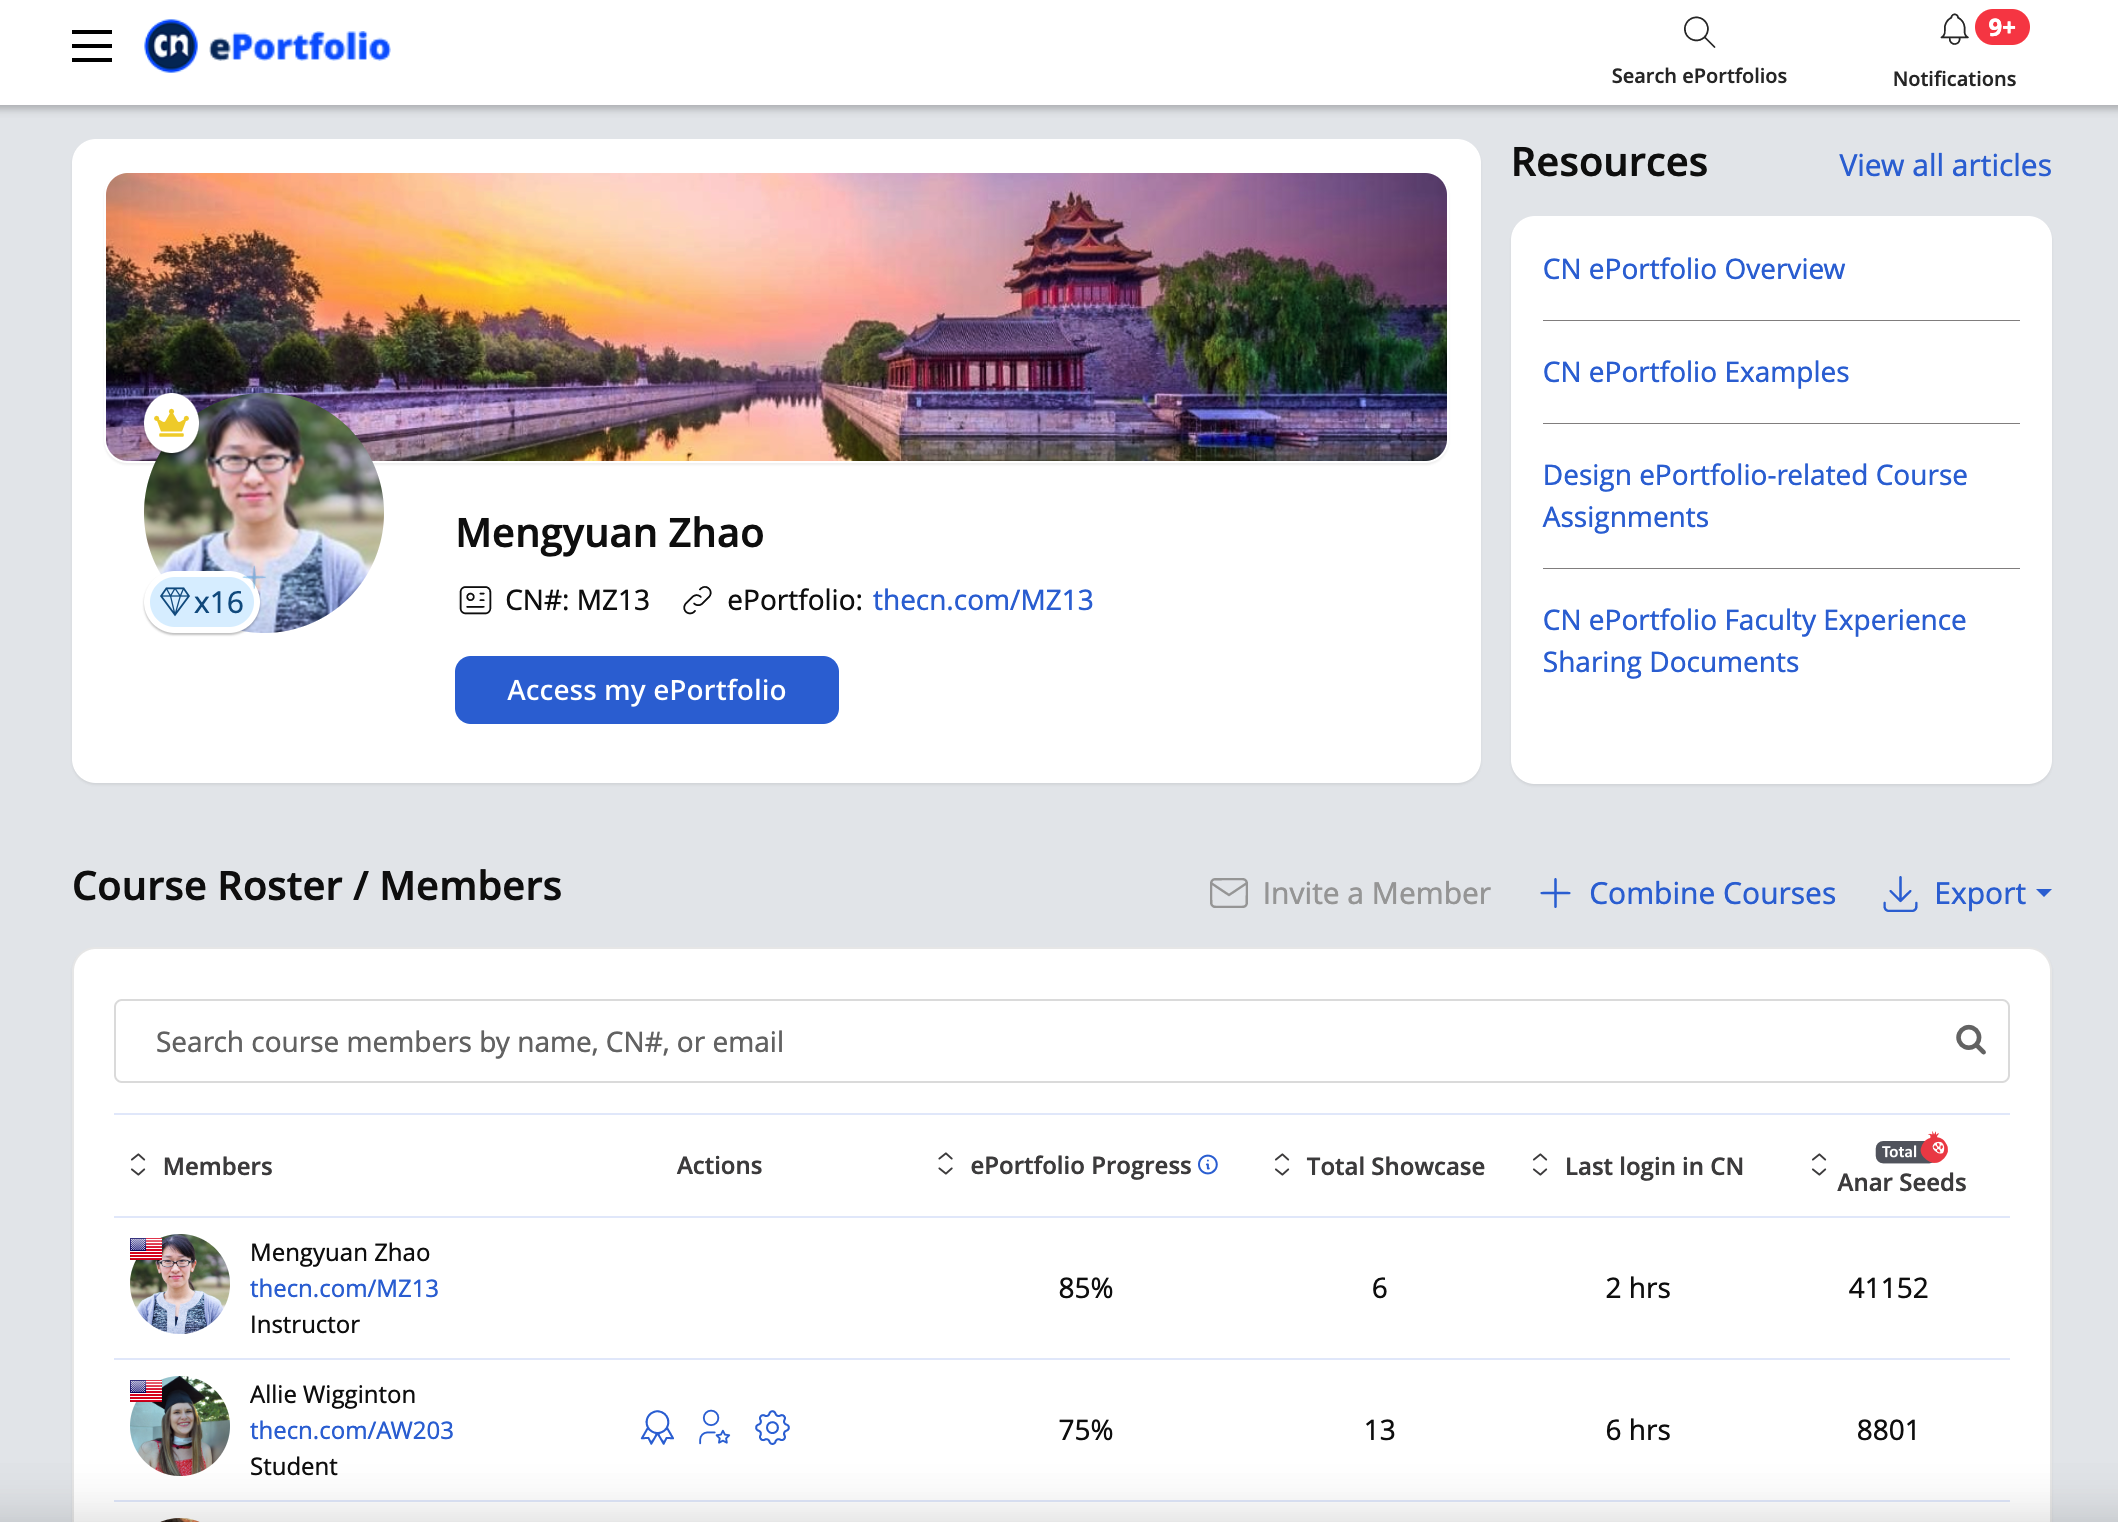Open CN ePortfolio Examples article link
Image resolution: width=2118 pixels, height=1522 pixels.
tap(1695, 372)
